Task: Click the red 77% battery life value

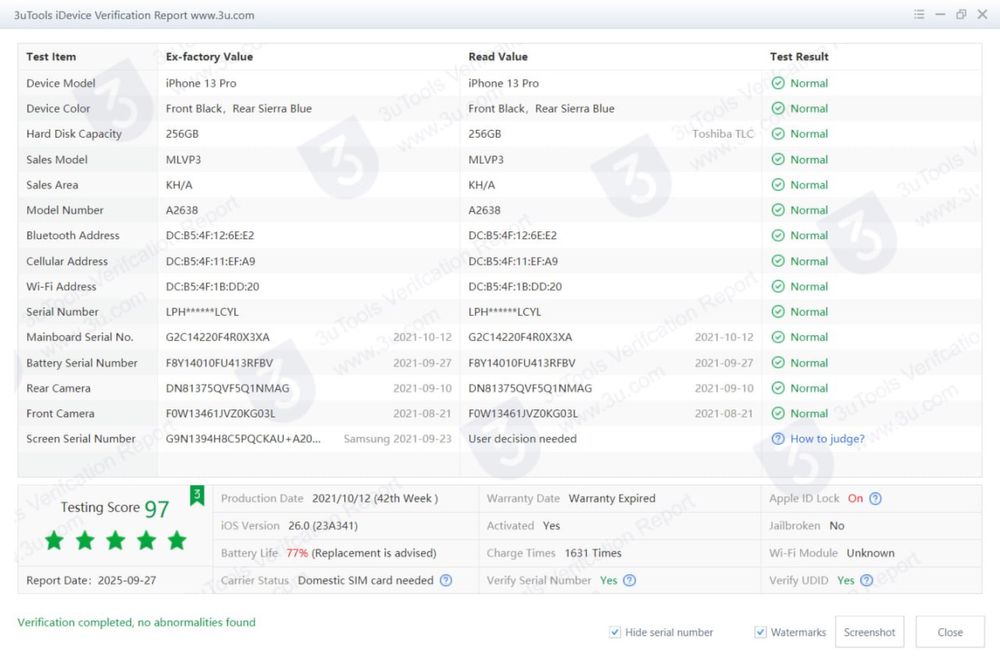Action: point(297,553)
